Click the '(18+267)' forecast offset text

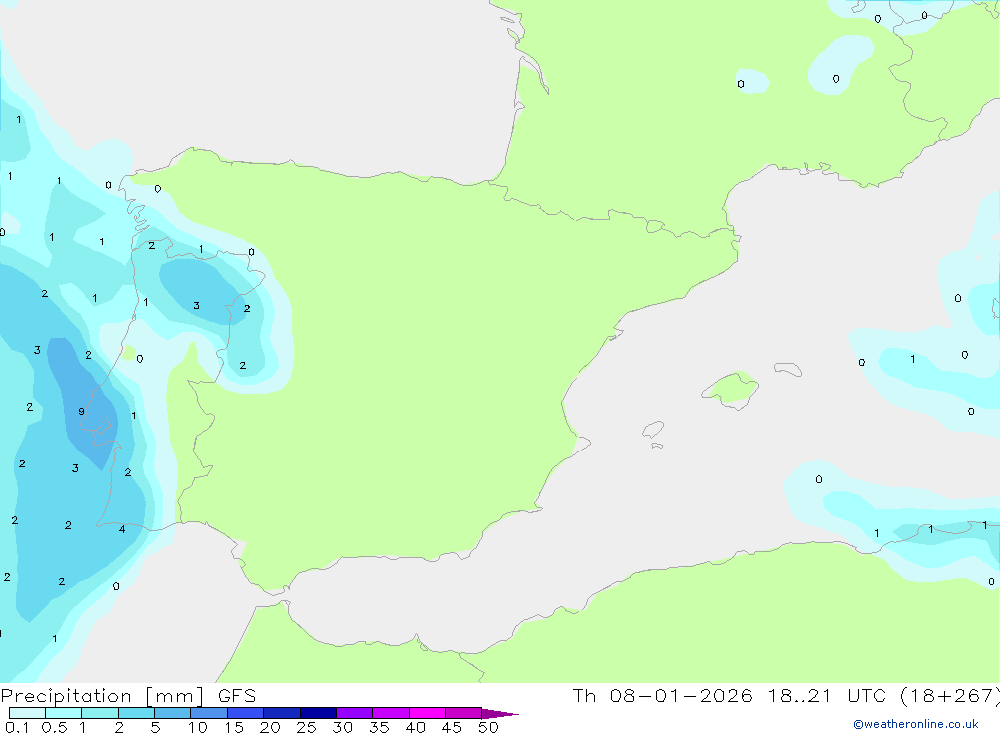click(x=950, y=696)
